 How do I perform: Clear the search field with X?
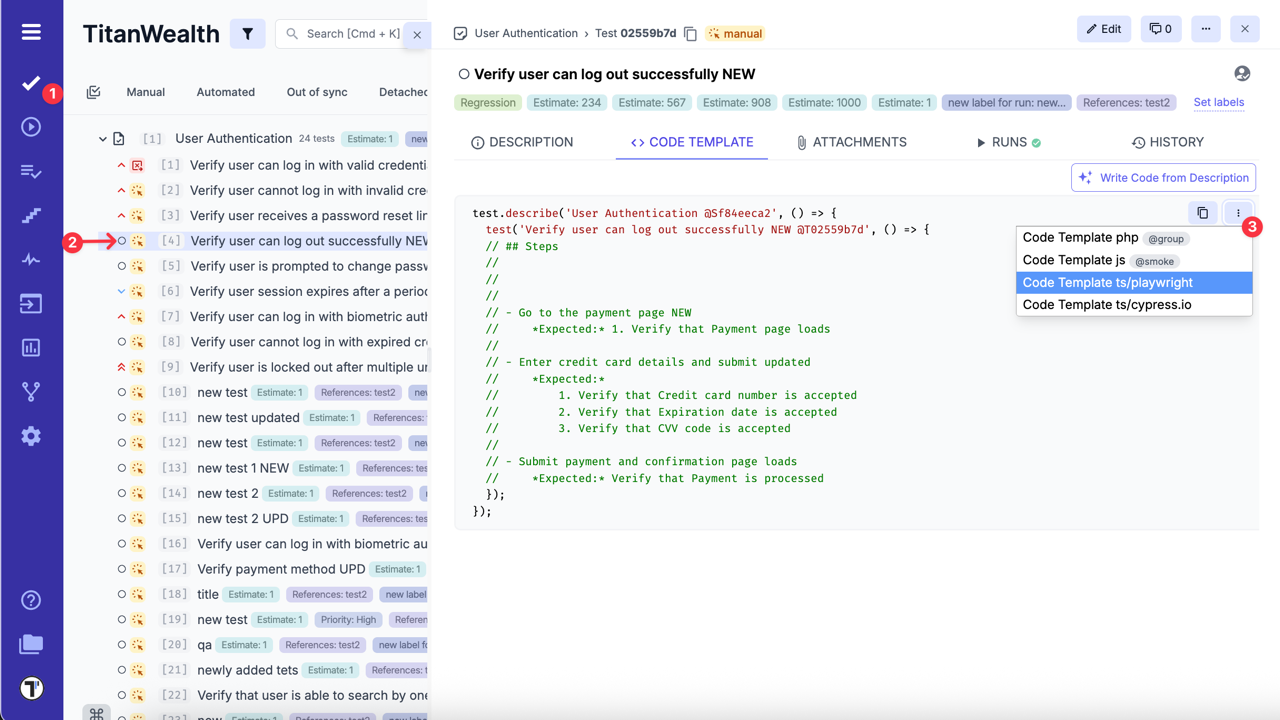click(x=417, y=34)
